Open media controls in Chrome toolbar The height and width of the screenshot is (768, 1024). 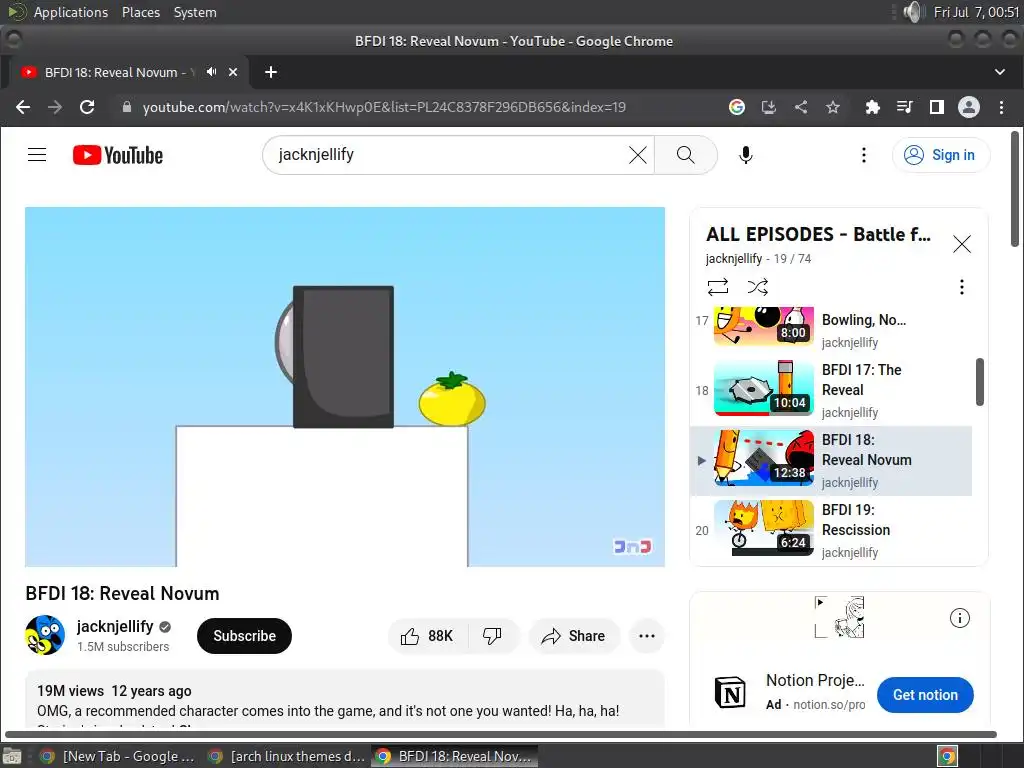tap(904, 107)
